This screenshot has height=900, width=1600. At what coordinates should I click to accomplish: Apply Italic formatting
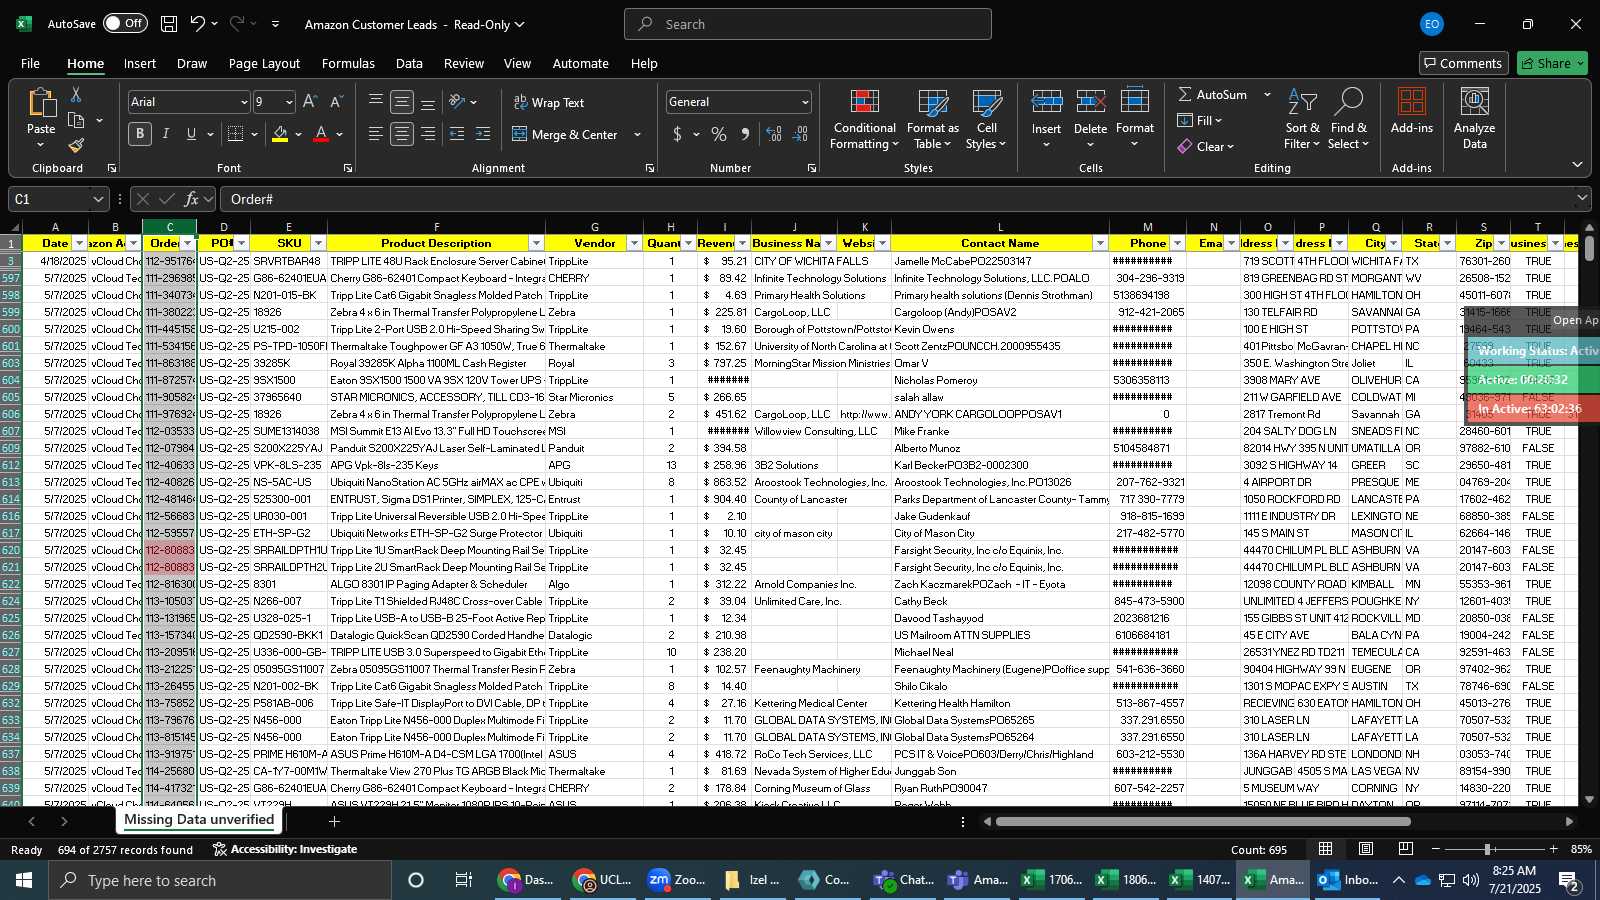pos(166,134)
